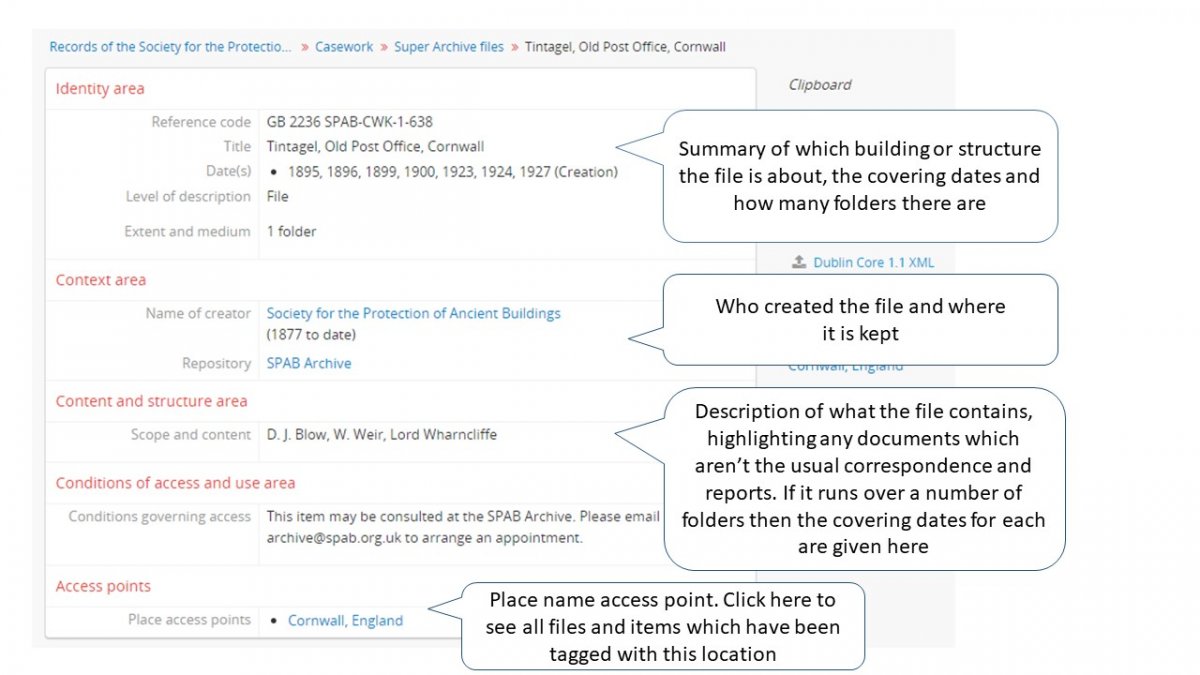Image resolution: width=1200 pixels, height=675 pixels.
Task: Click the 'Identity area' section heading
Action: pos(100,89)
